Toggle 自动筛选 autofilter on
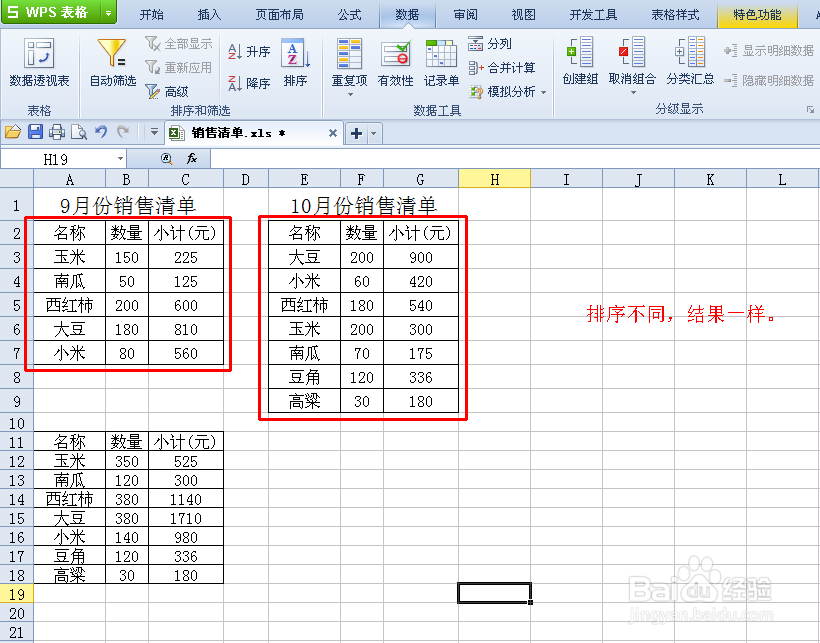 (111, 62)
